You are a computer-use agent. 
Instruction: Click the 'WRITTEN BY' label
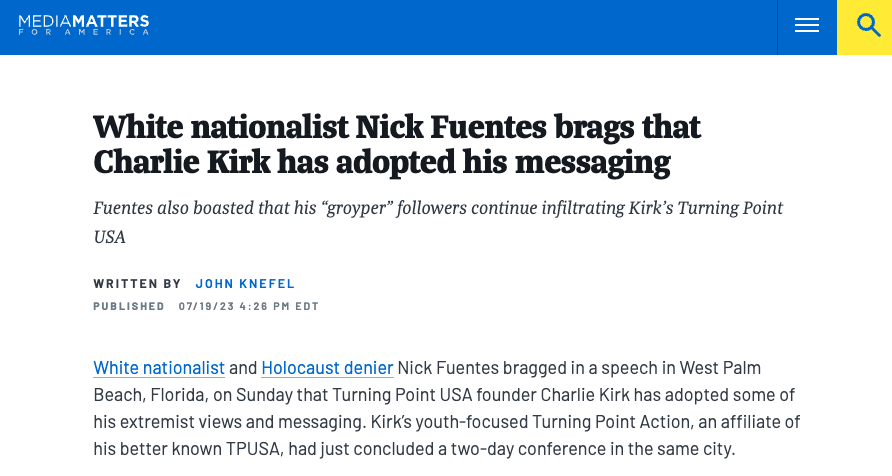137,284
